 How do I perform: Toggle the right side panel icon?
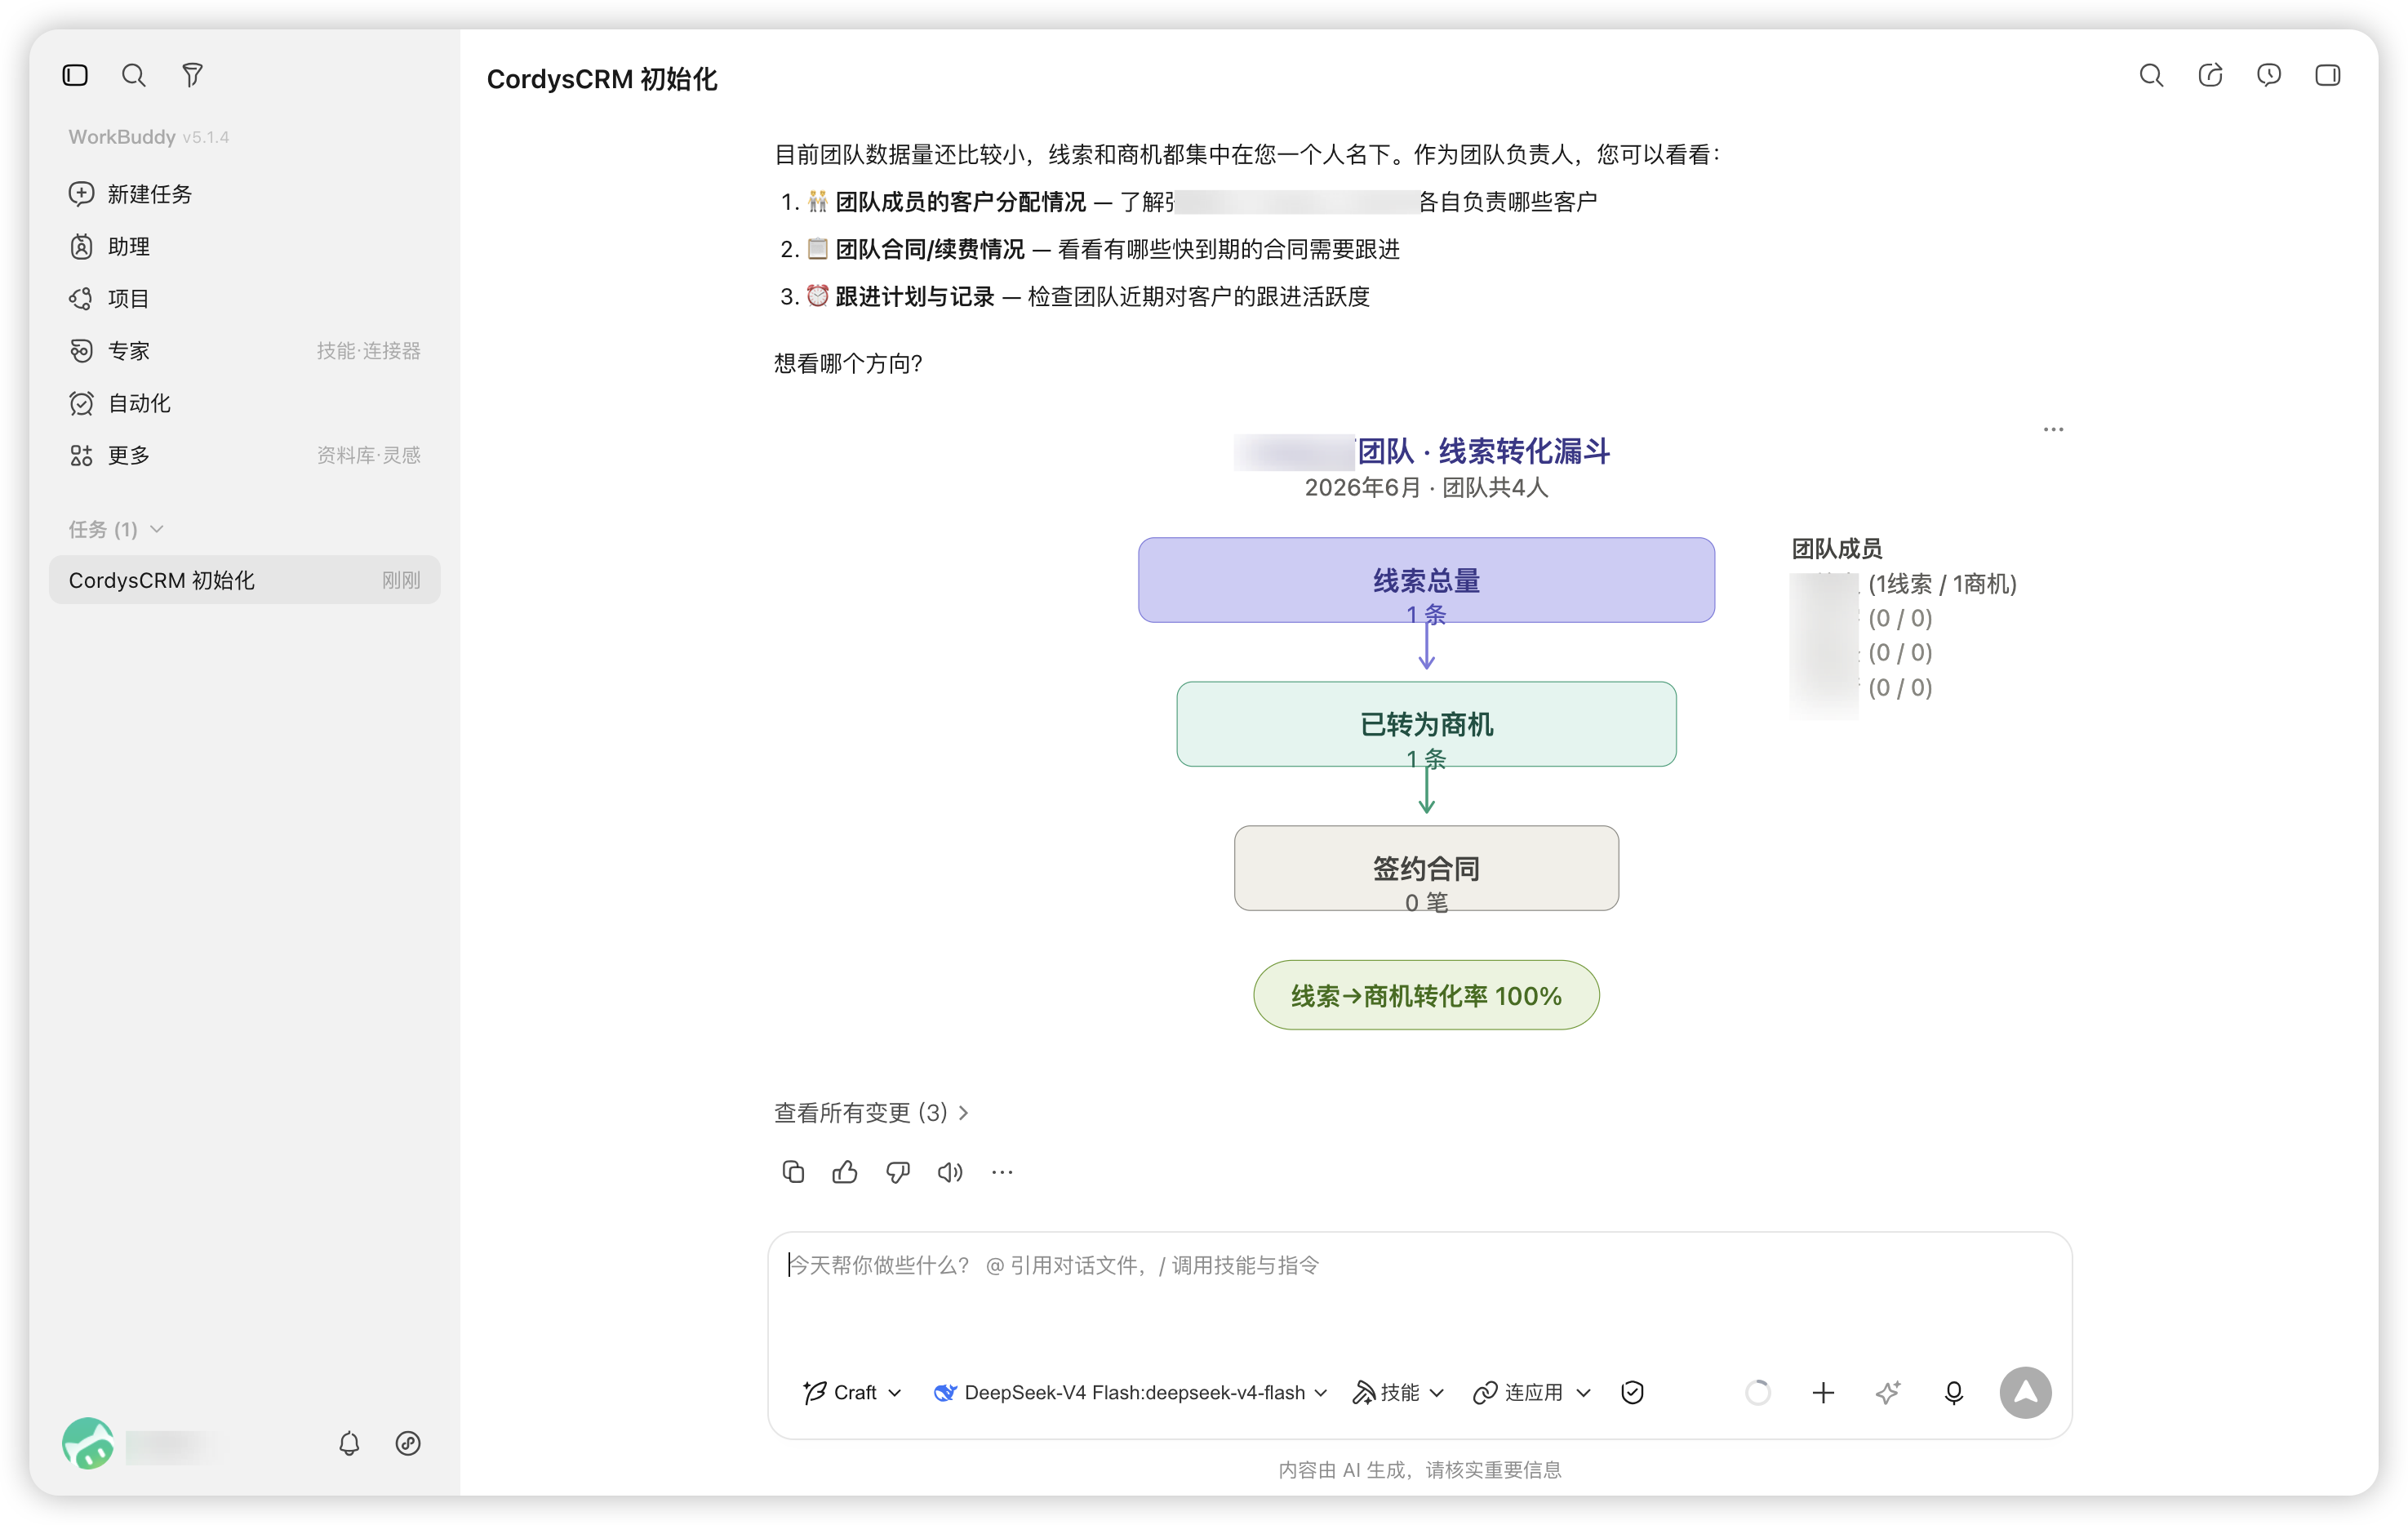(2327, 75)
